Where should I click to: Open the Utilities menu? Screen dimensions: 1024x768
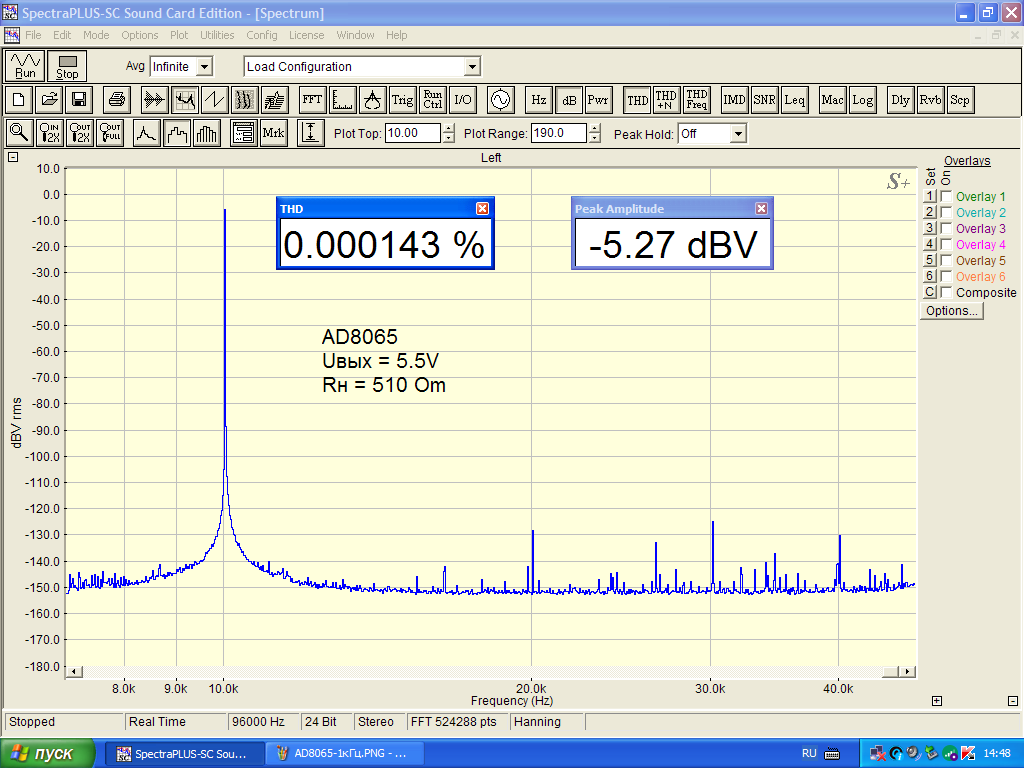coord(217,35)
